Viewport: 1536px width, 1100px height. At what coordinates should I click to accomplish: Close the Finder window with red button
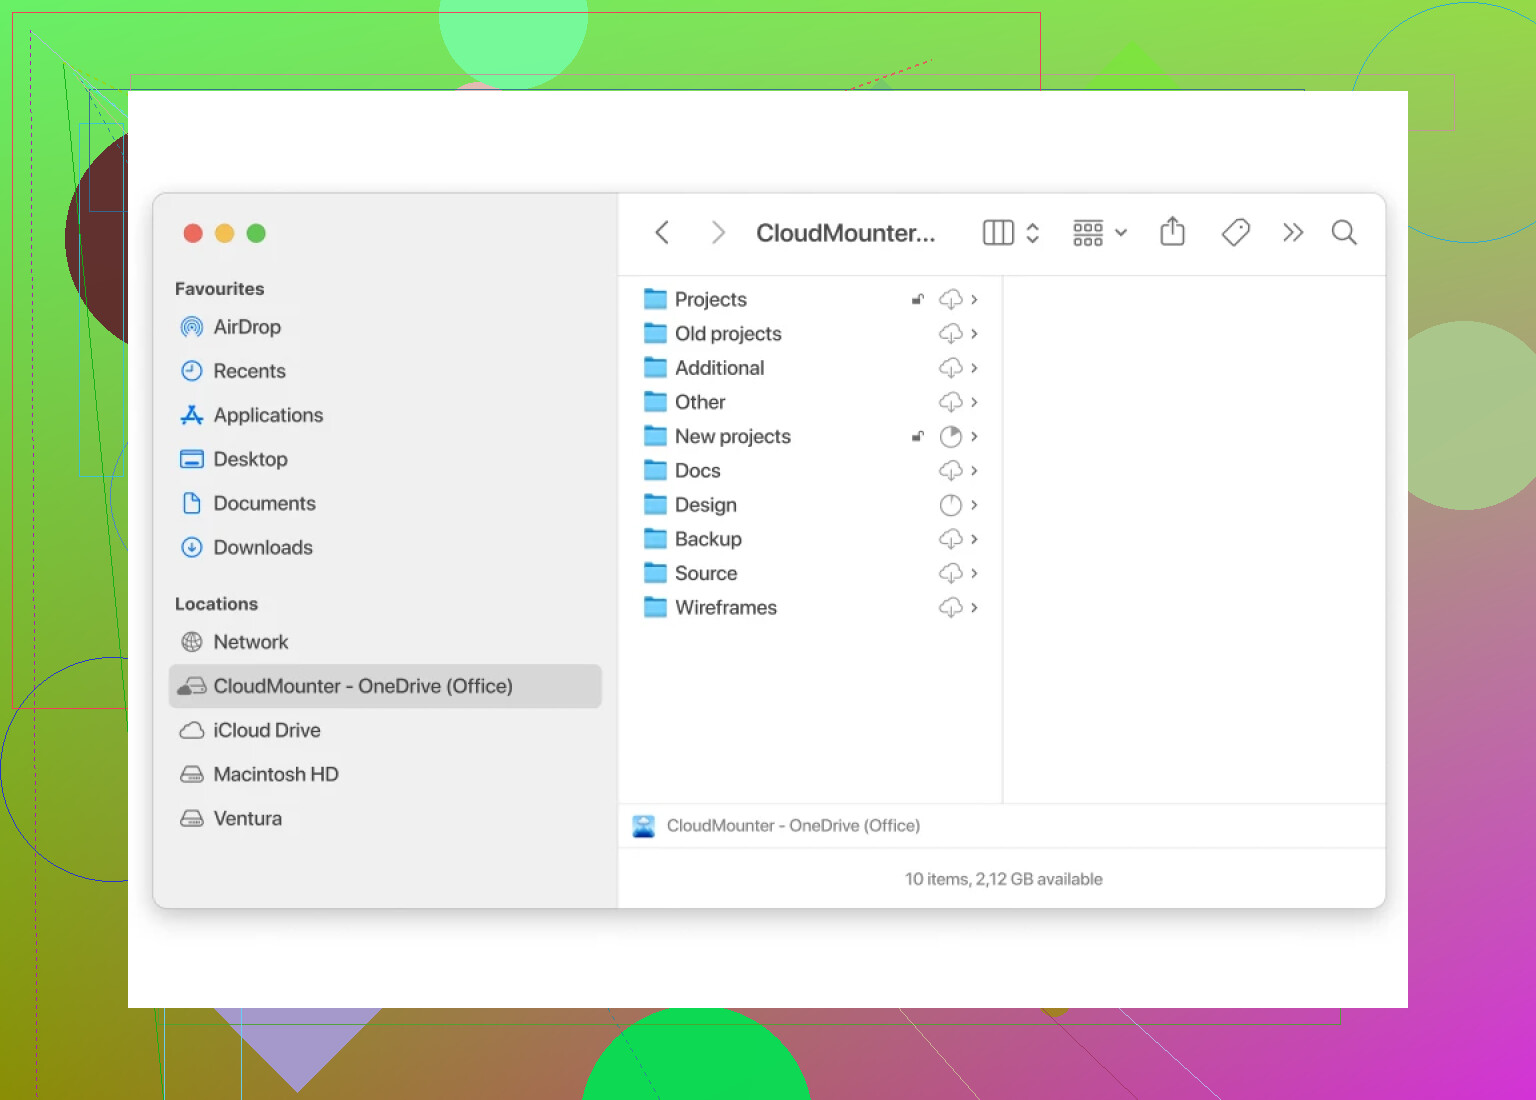pyautogui.click(x=193, y=233)
